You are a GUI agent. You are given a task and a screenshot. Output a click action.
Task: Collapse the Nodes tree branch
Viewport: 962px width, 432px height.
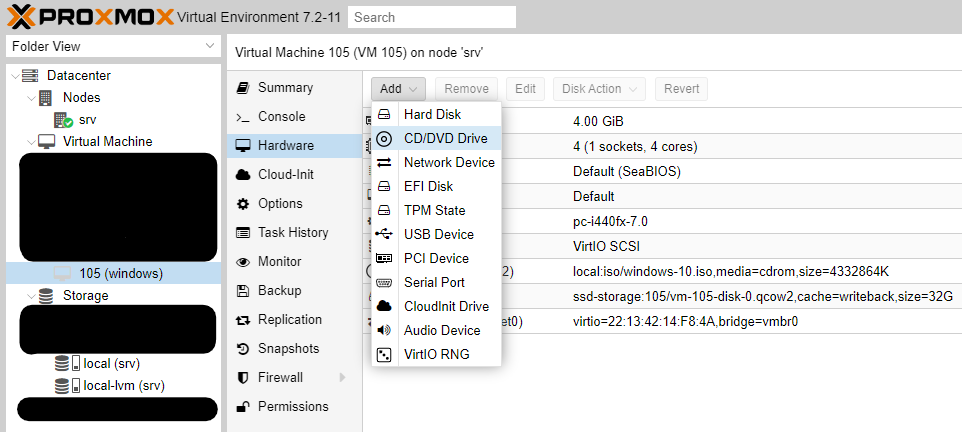(x=31, y=98)
